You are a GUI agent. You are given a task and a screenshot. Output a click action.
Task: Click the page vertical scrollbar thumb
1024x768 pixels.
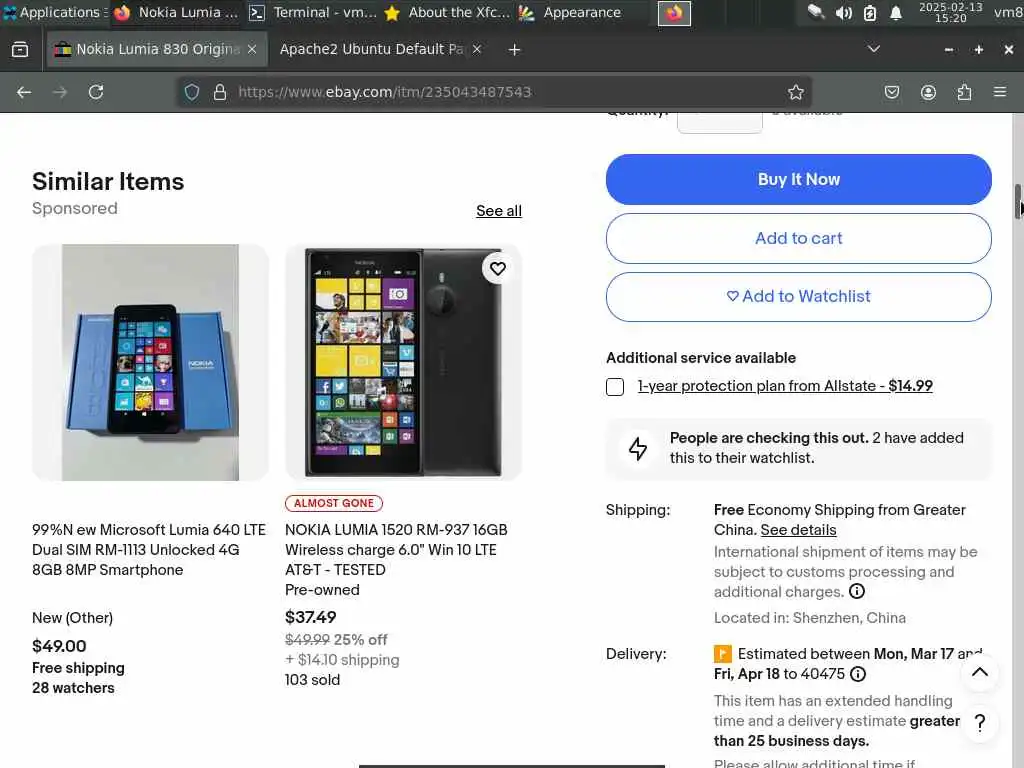click(x=1017, y=201)
